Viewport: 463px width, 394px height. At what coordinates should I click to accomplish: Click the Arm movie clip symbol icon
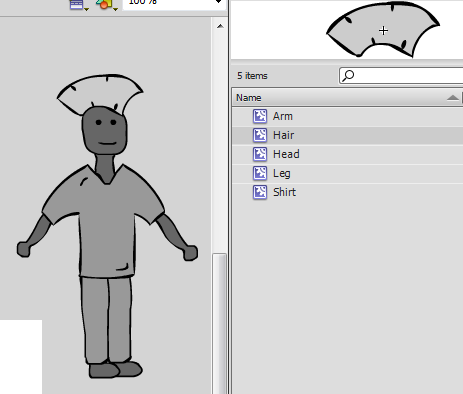(260, 116)
